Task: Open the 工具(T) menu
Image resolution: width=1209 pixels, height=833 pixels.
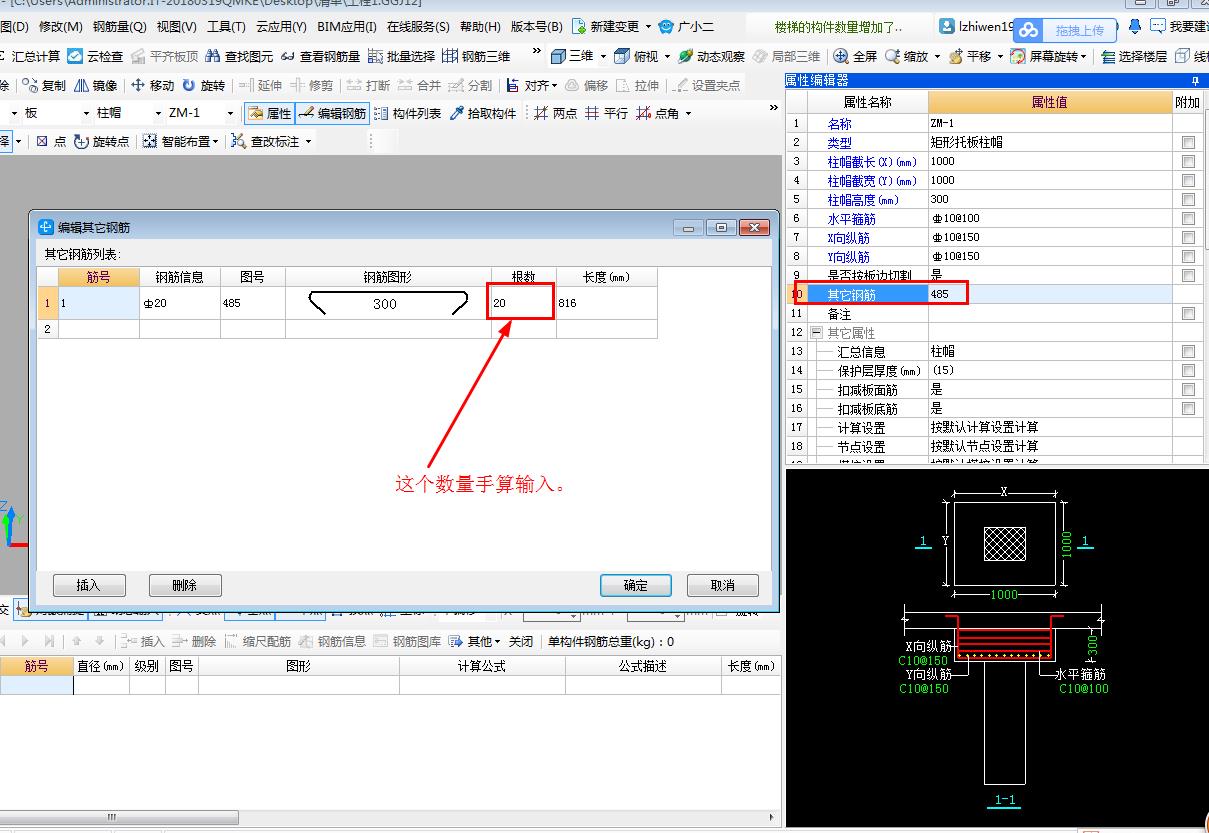Action: click(x=226, y=27)
